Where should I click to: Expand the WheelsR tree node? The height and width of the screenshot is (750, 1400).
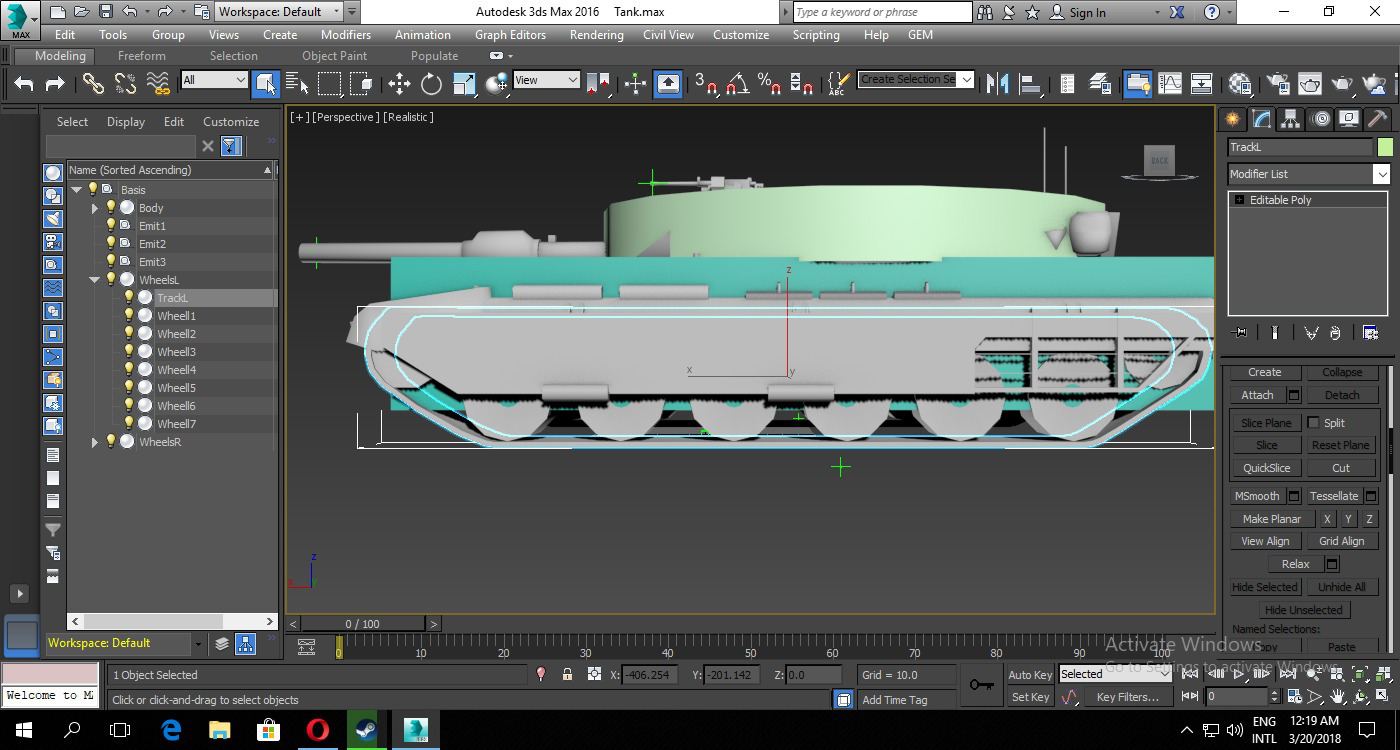95,442
